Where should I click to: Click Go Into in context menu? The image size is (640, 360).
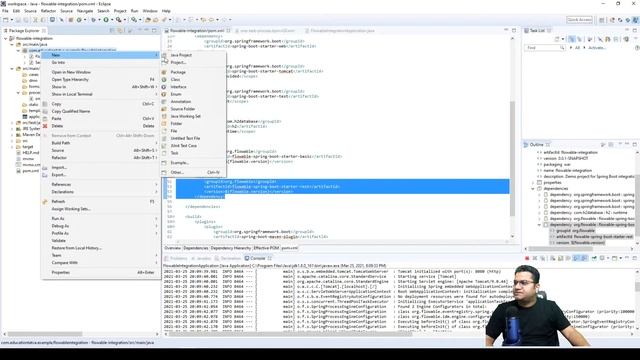(x=58, y=62)
